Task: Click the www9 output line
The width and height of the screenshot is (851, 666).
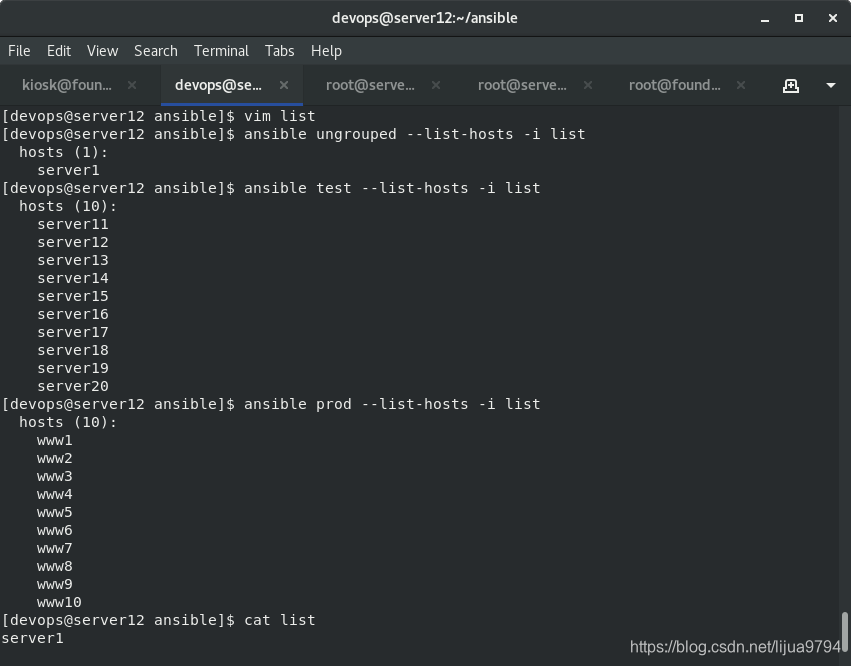Action: click(55, 584)
